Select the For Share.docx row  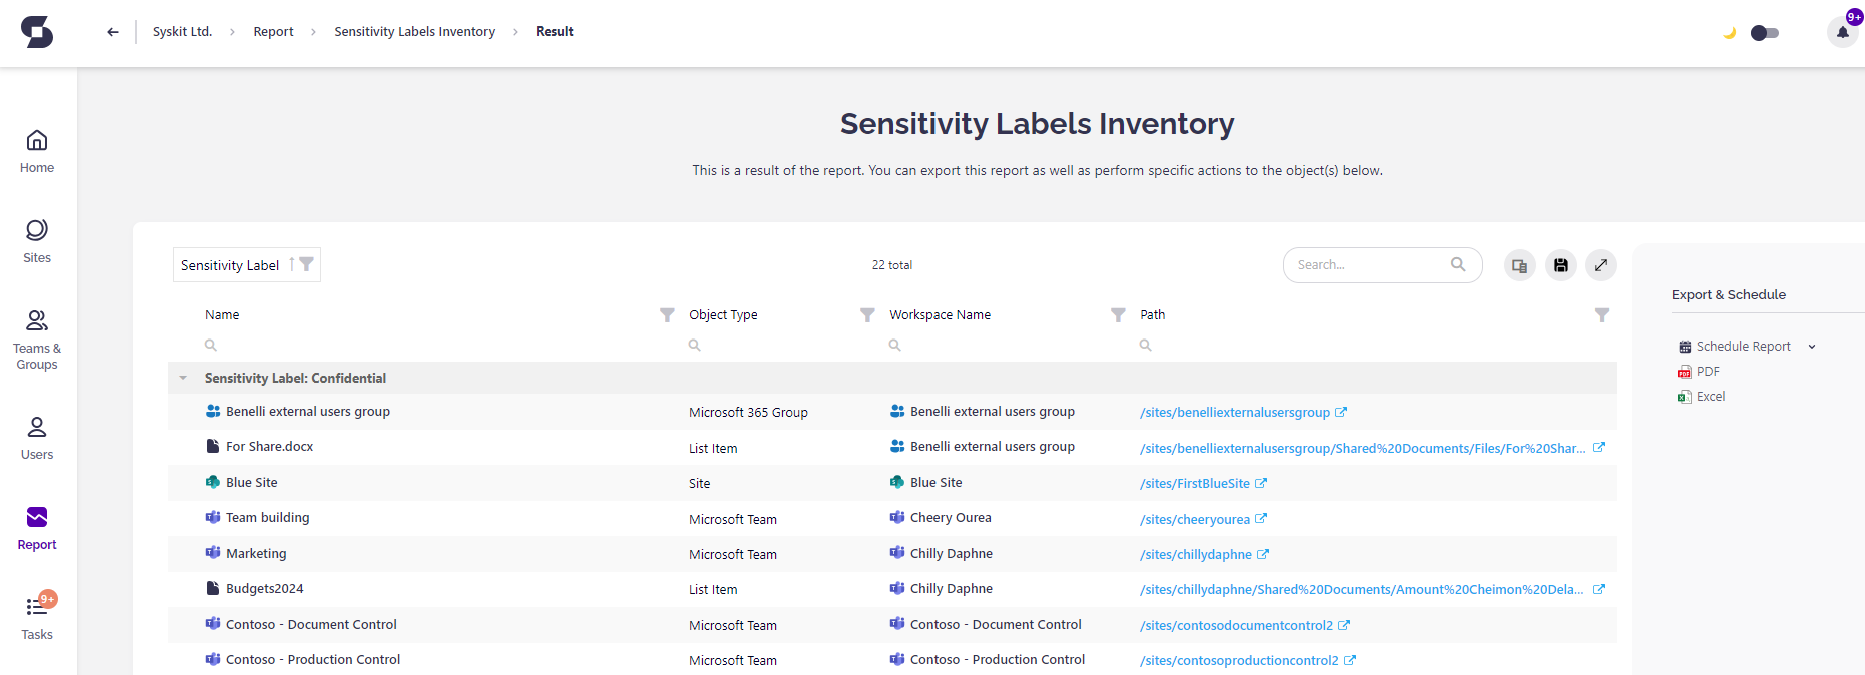tap(892, 447)
